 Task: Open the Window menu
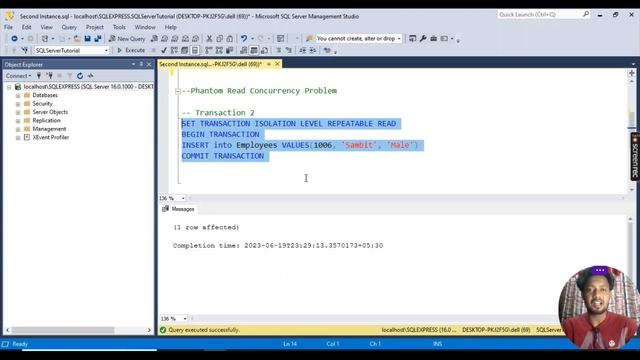click(145, 27)
